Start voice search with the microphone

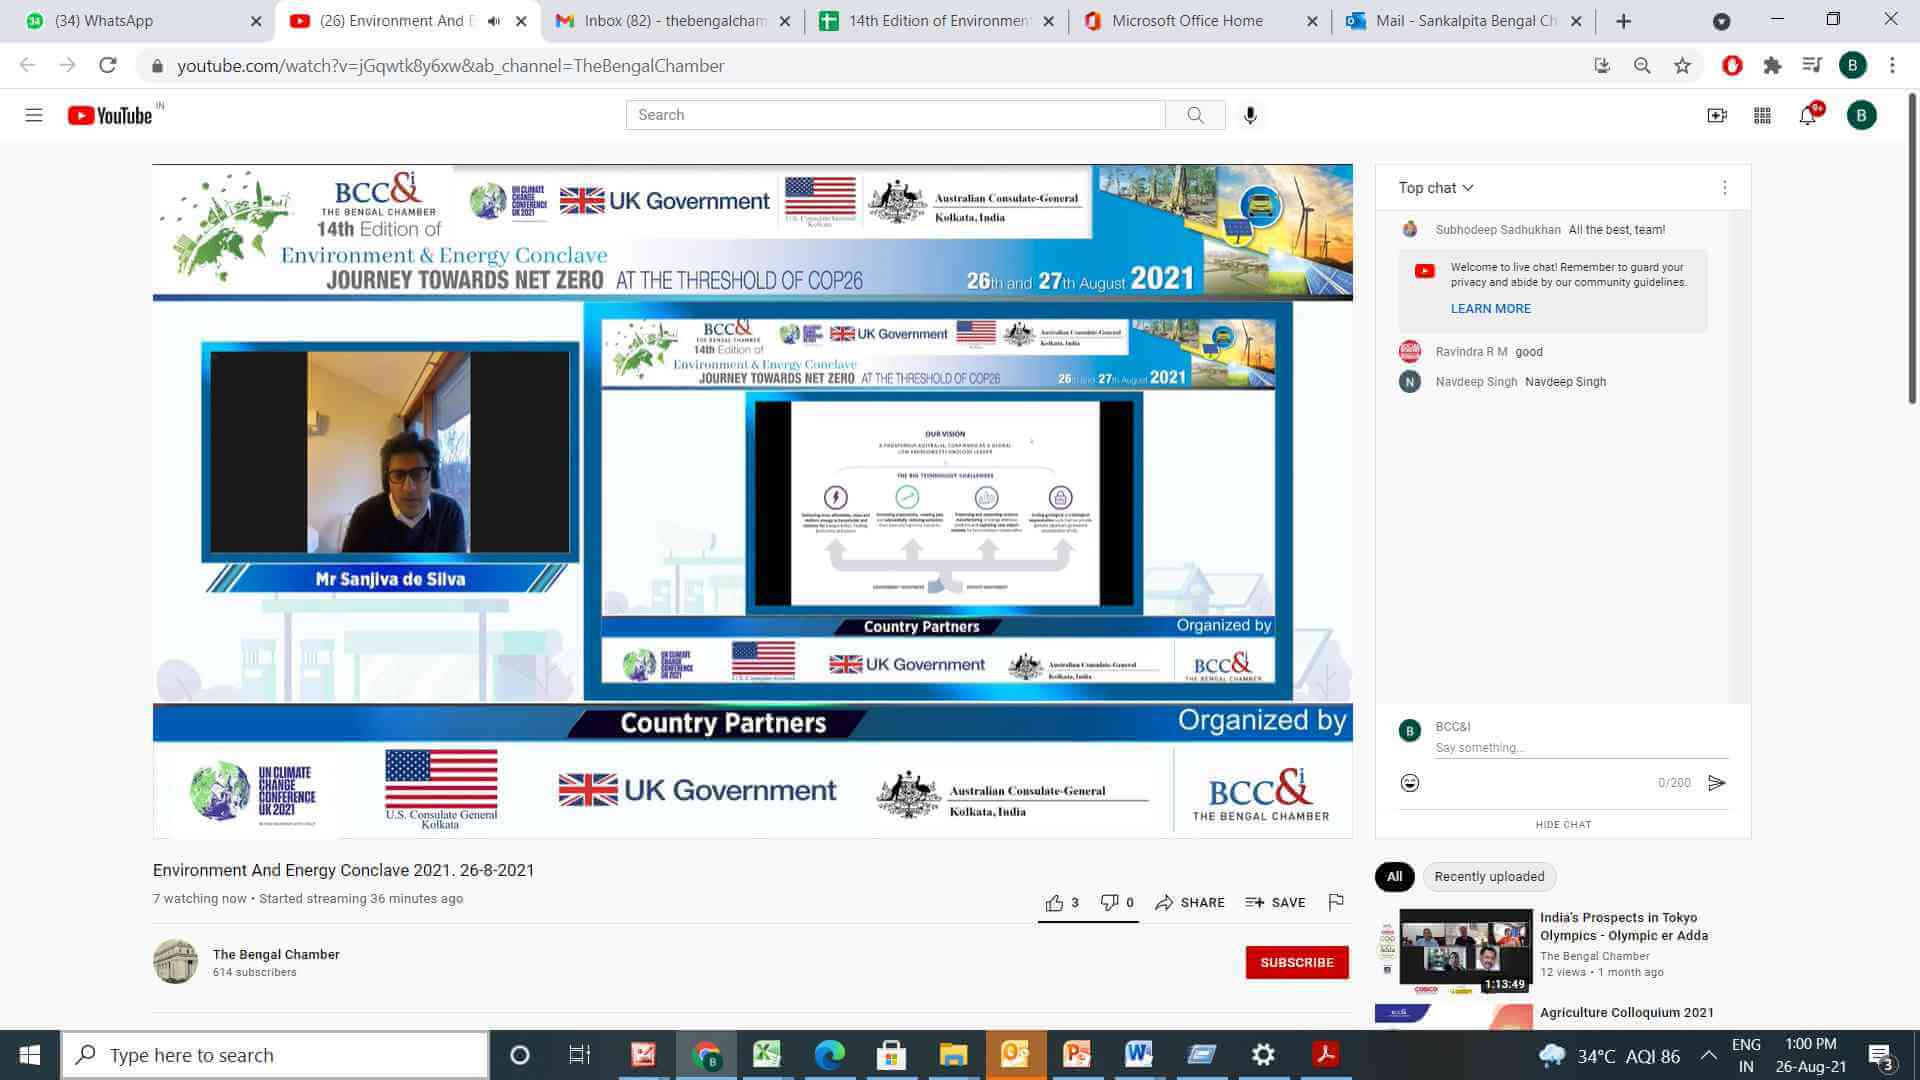1250,115
